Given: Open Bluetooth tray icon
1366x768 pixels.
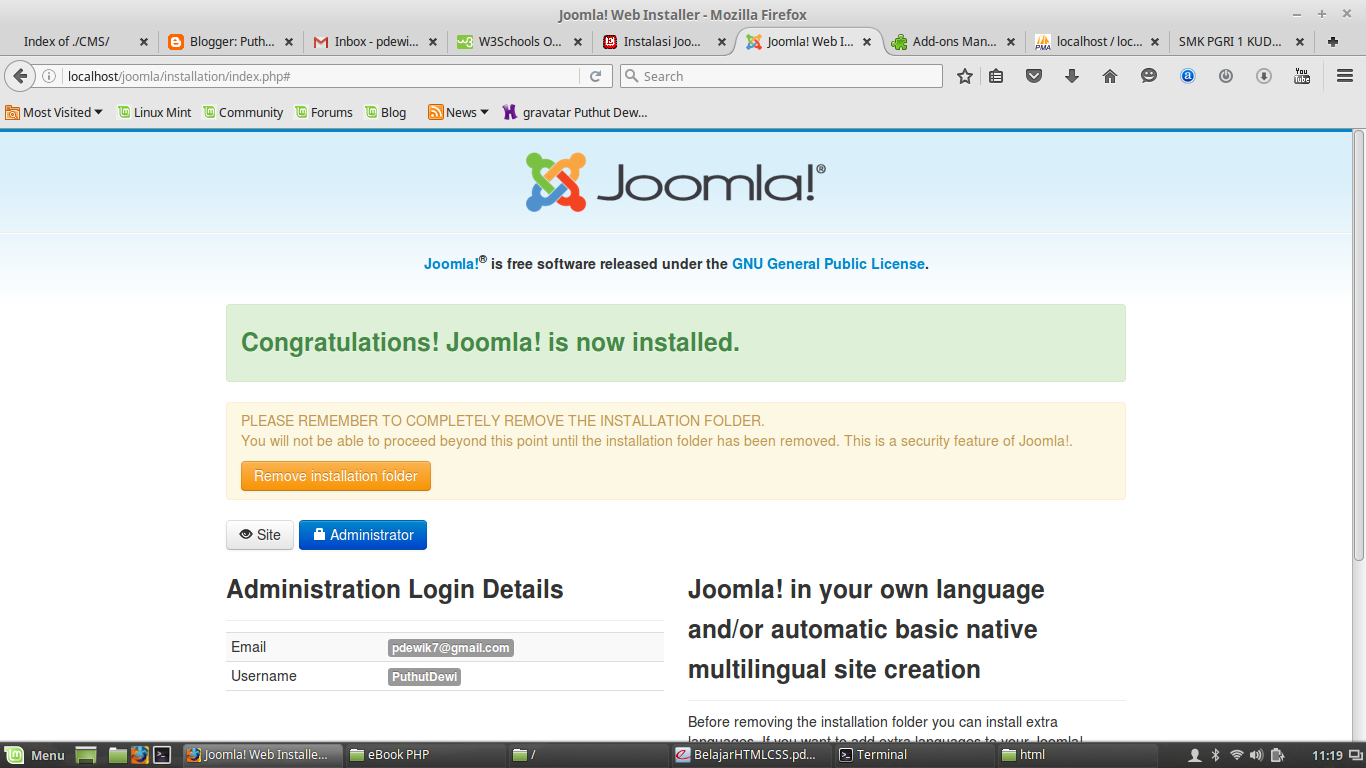Looking at the screenshot, I should pyautogui.click(x=1216, y=755).
